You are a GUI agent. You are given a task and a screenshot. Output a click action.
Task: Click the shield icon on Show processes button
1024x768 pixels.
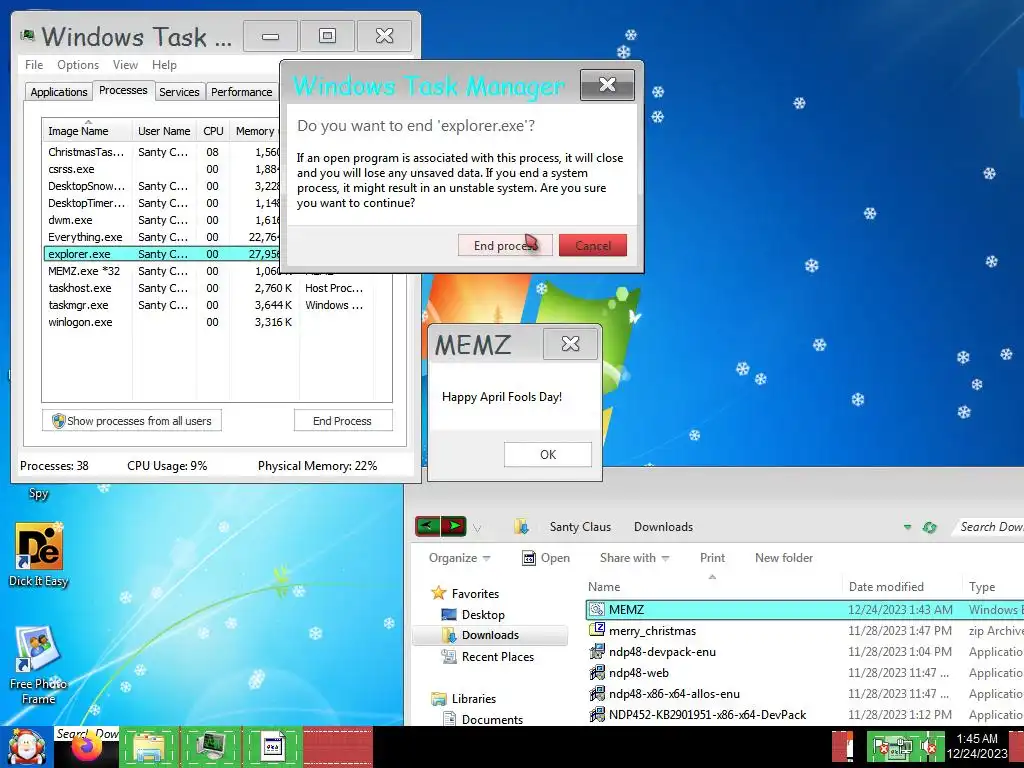[x=58, y=421]
